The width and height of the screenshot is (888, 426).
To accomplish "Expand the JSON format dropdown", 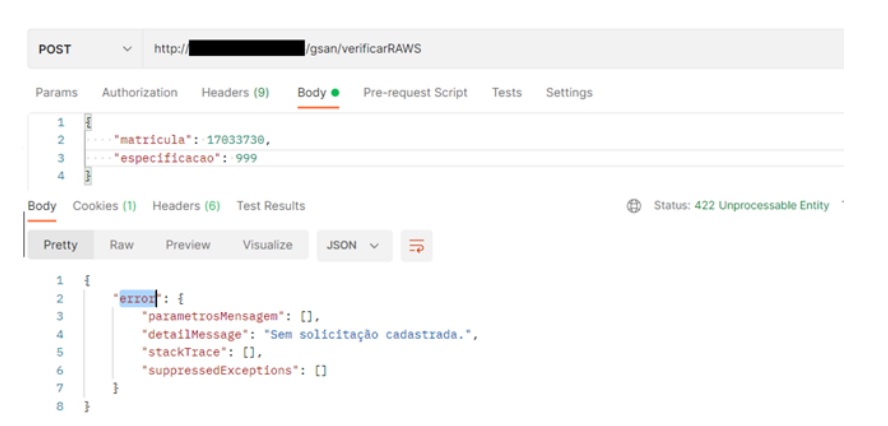I will [x=353, y=245].
